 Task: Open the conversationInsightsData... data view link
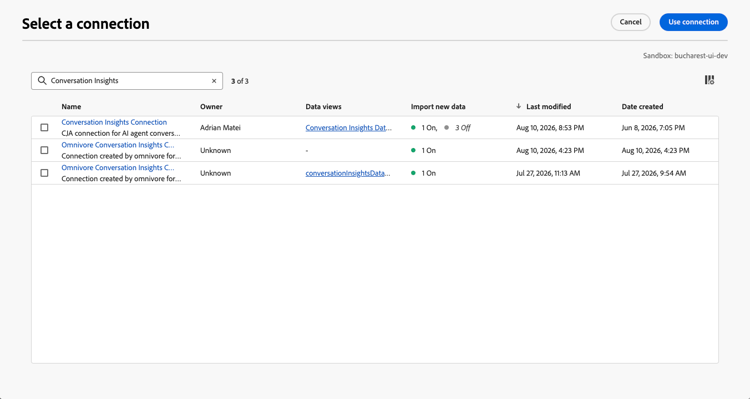coord(348,173)
